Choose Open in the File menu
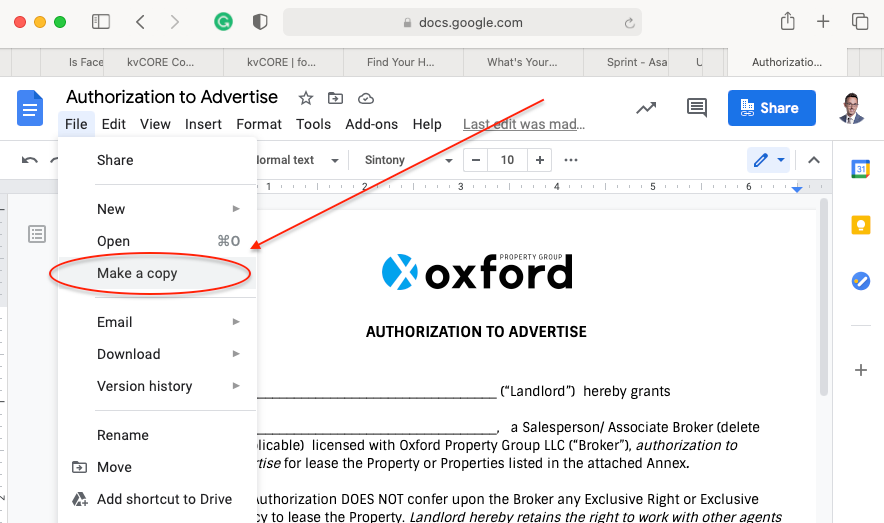Viewport: 884px width, 523px height. pos(157,241)
